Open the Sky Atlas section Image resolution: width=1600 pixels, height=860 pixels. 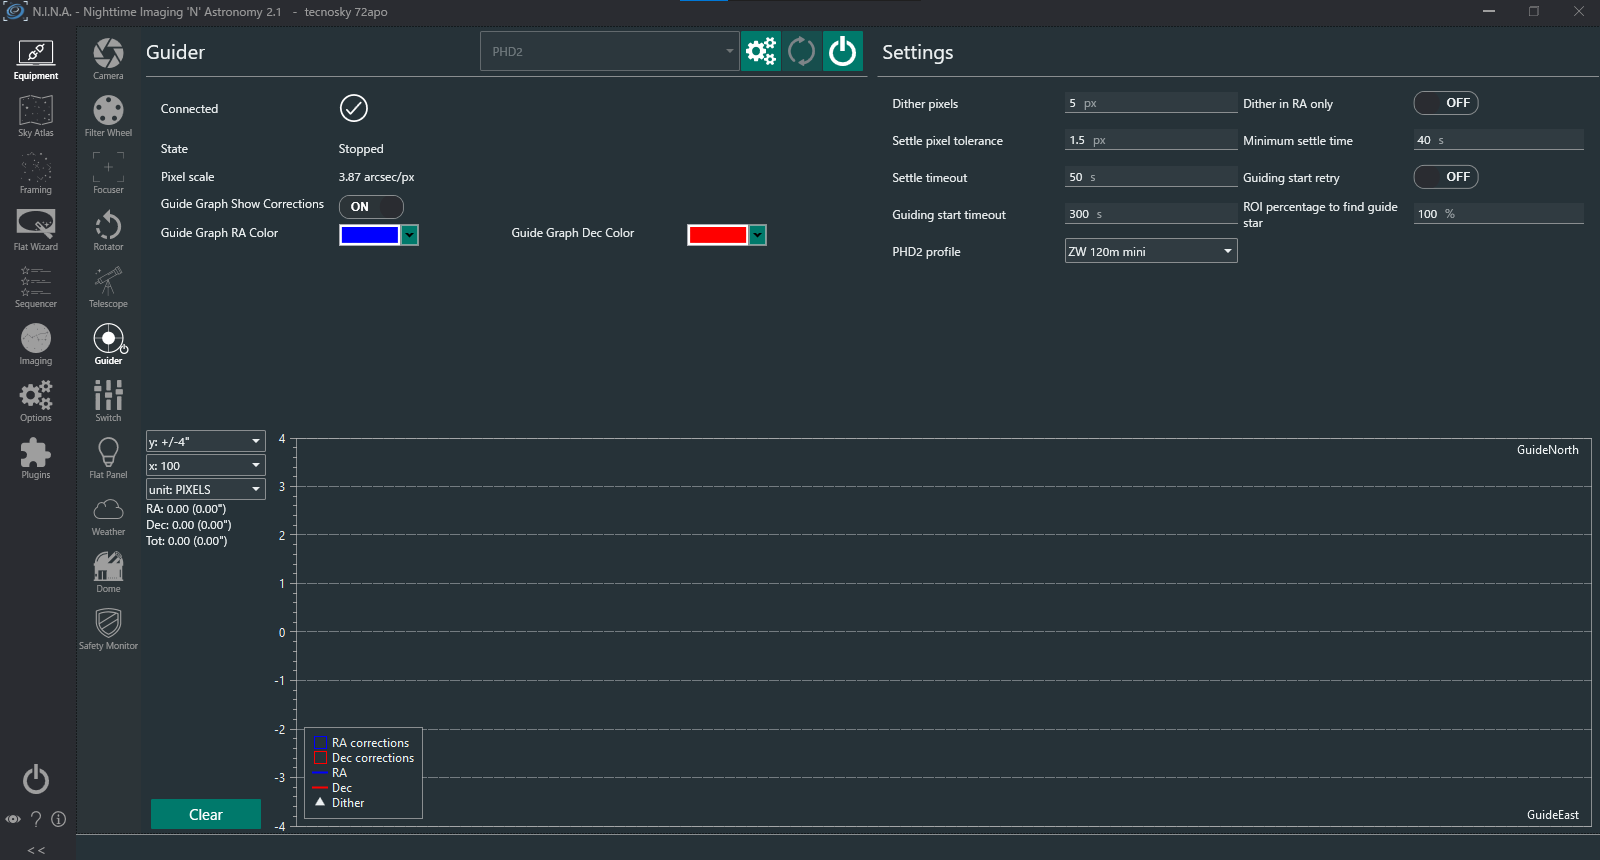(36, 117)
